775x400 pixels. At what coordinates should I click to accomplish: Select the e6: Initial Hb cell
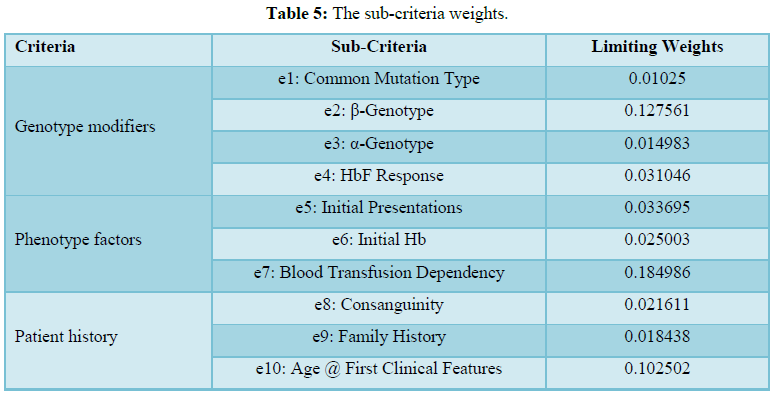[378, 240]
